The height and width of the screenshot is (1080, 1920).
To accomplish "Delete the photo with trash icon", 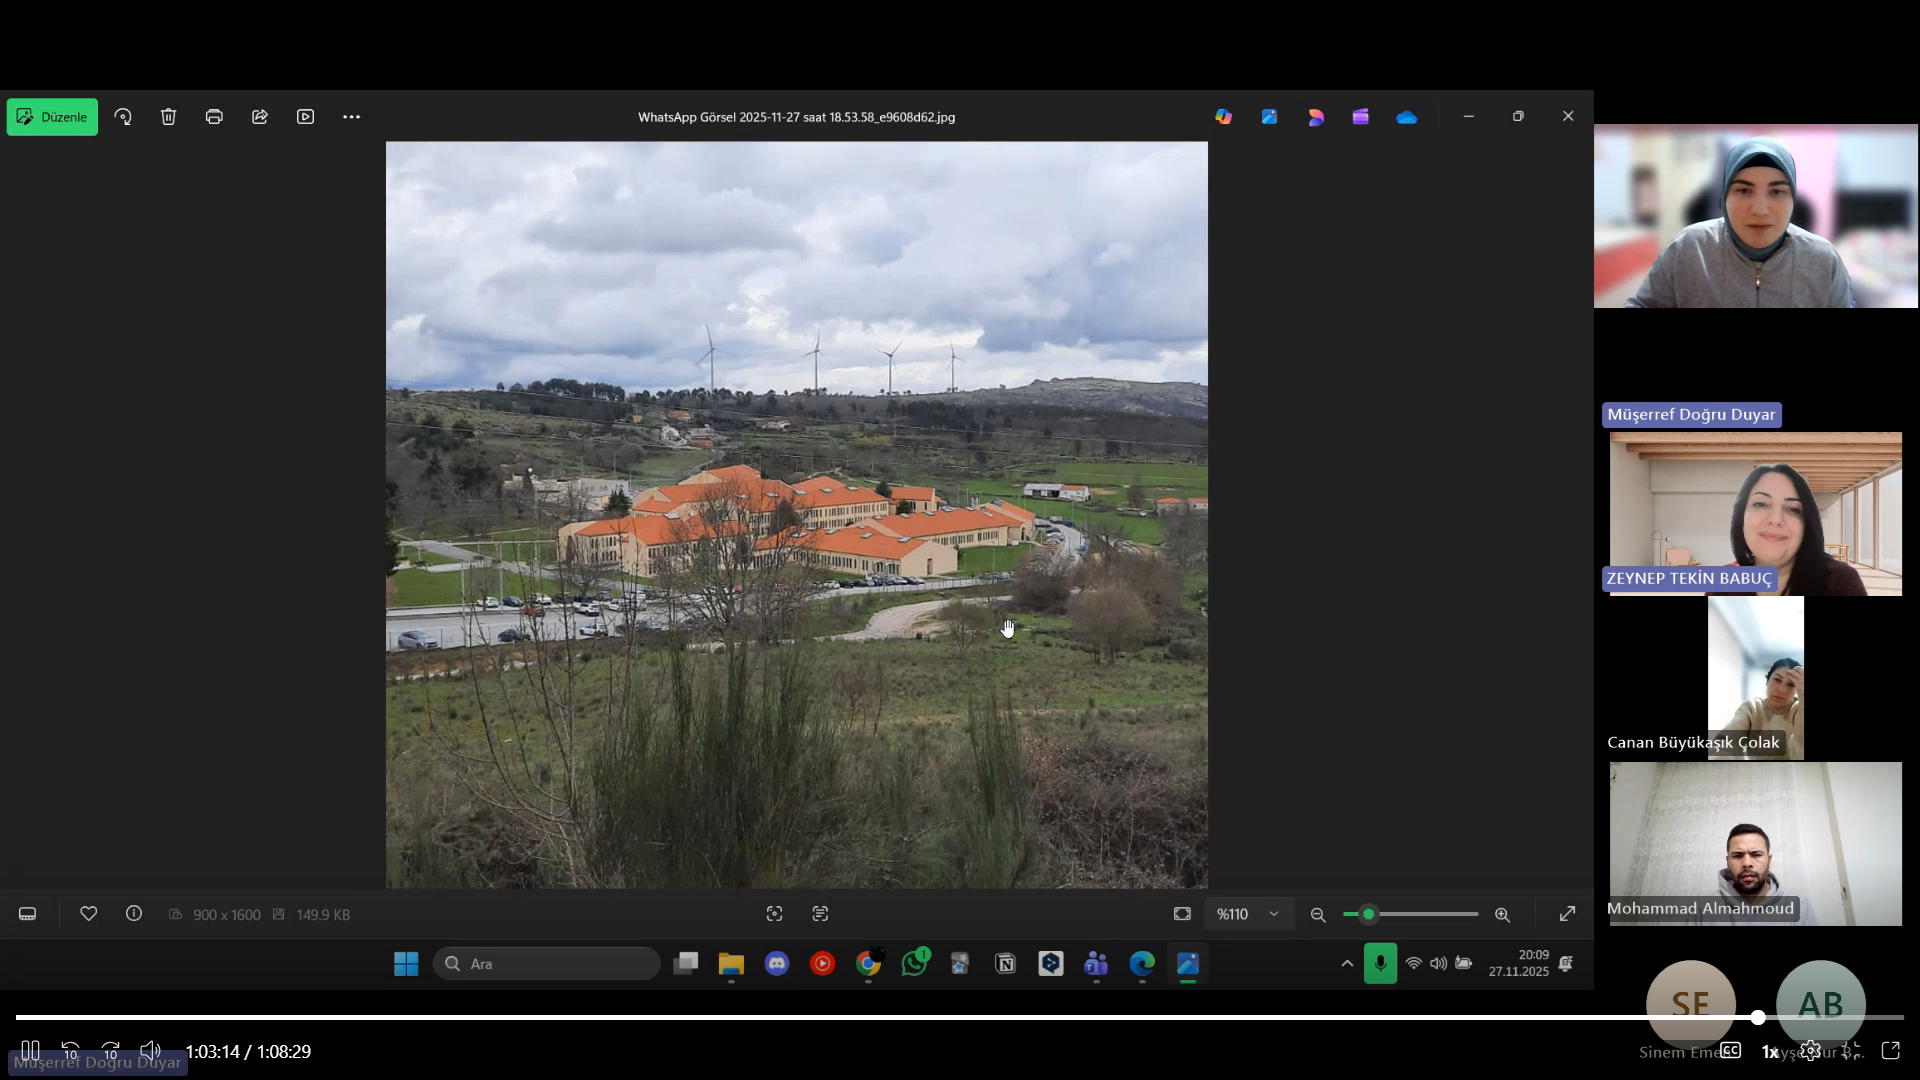I will click(168, 117).
